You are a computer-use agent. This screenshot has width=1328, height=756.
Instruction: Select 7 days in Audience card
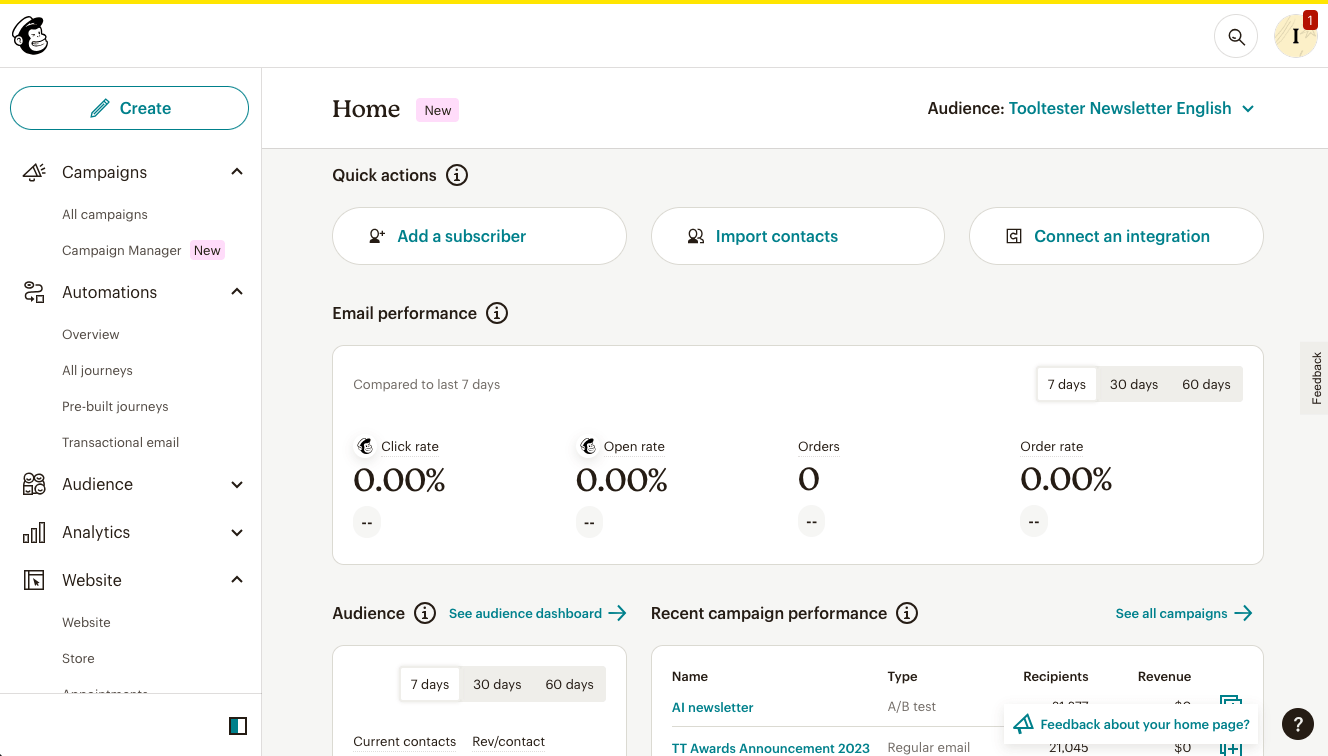click(429, 684)
